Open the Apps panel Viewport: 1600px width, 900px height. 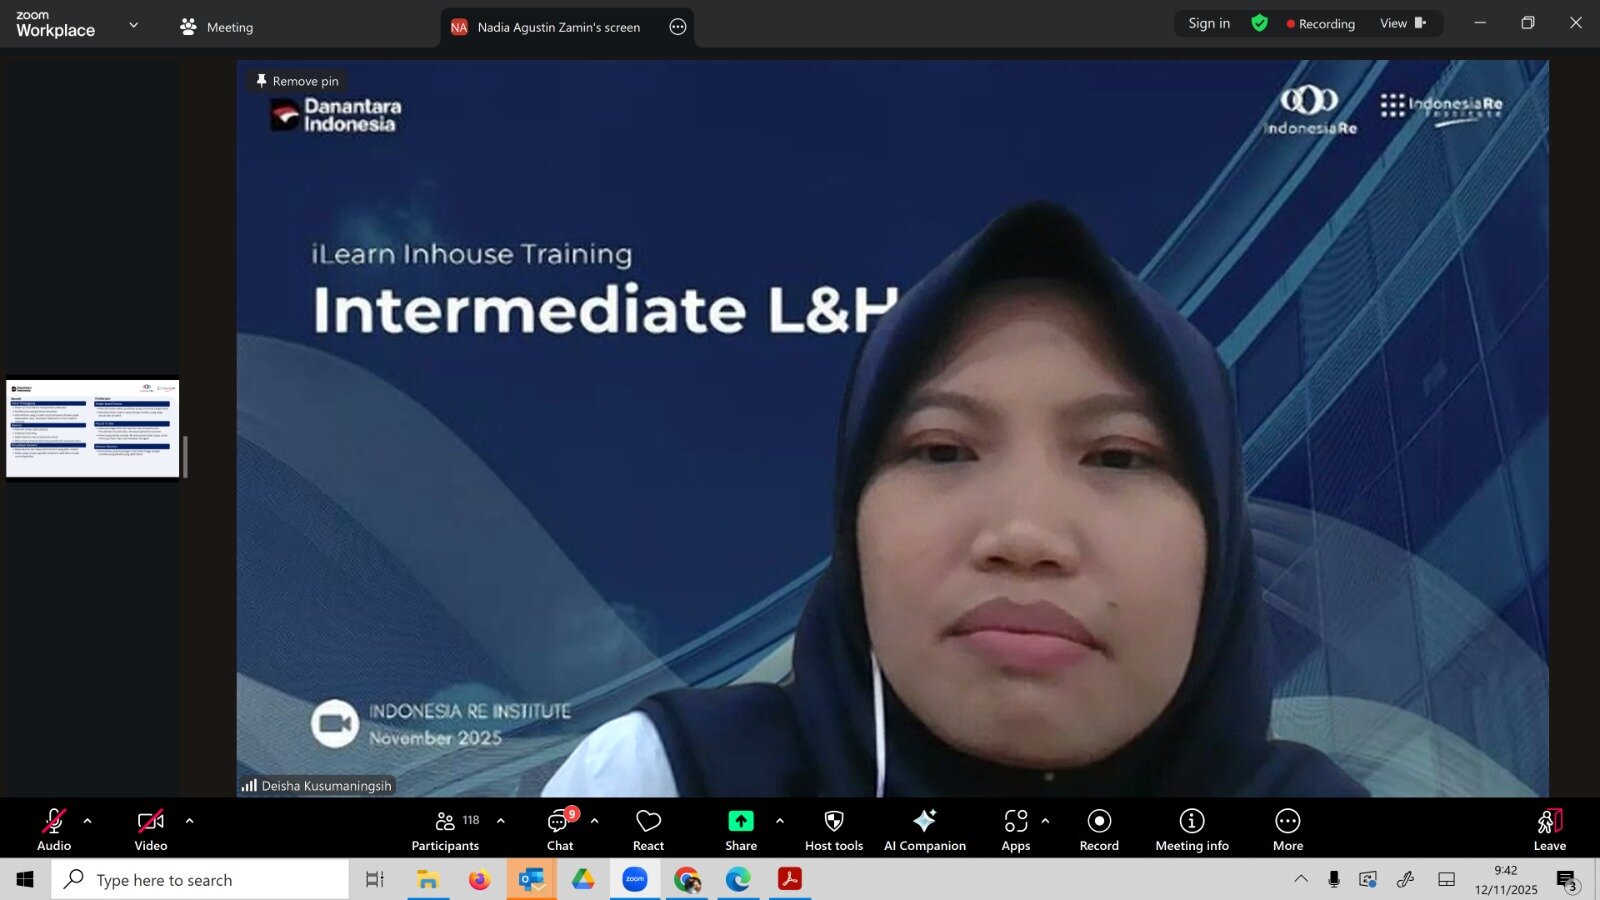coord(1015,830)
